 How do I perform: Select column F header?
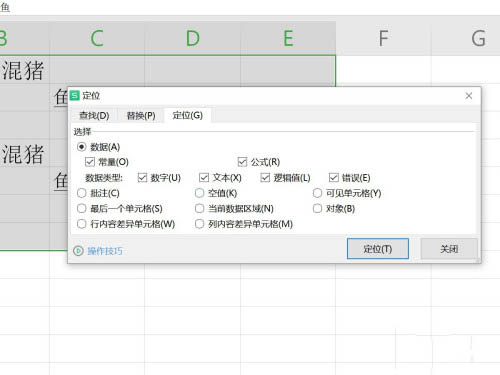(x=384, y=38)
